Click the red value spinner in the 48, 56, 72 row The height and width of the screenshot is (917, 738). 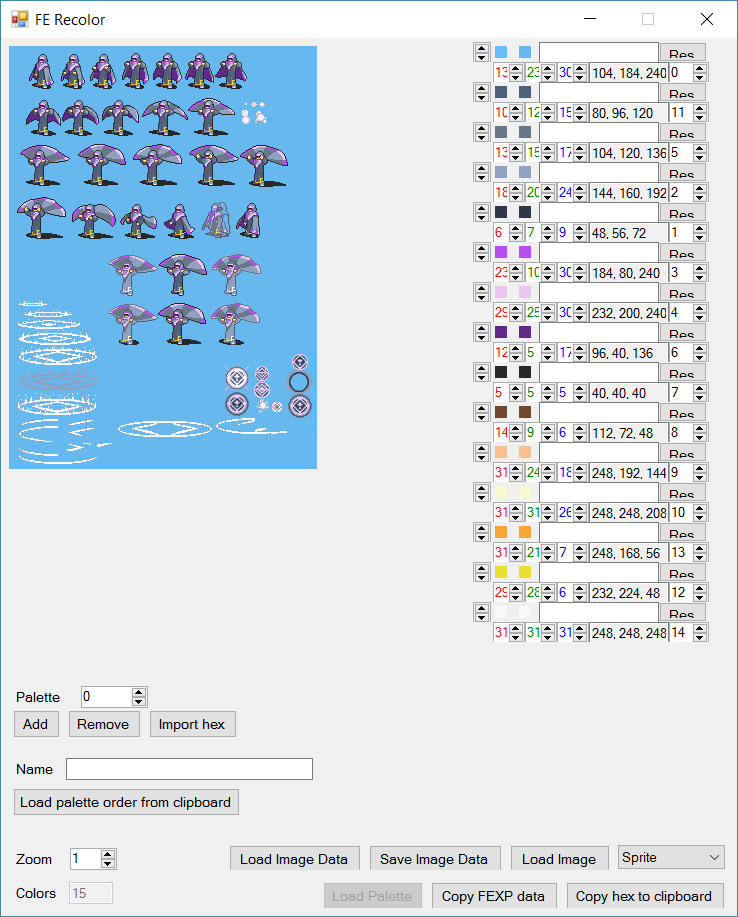516,233
